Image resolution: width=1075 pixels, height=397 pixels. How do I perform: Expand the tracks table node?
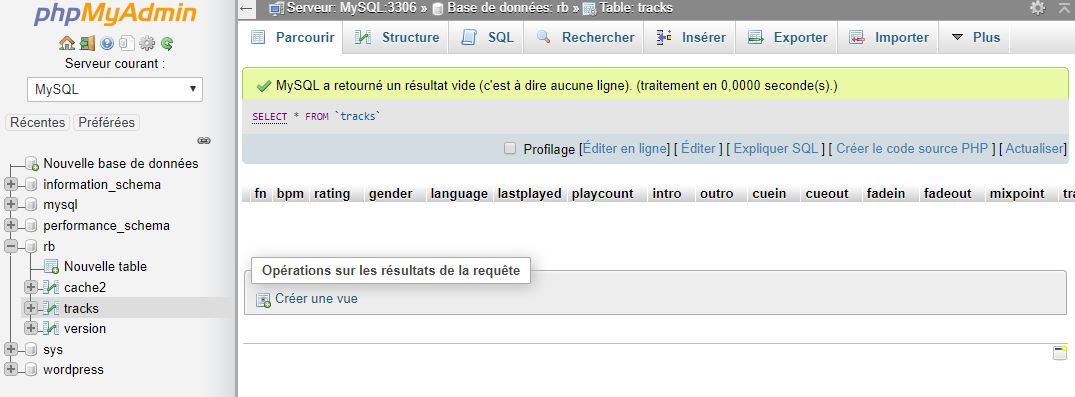click(x=30, y=308)
